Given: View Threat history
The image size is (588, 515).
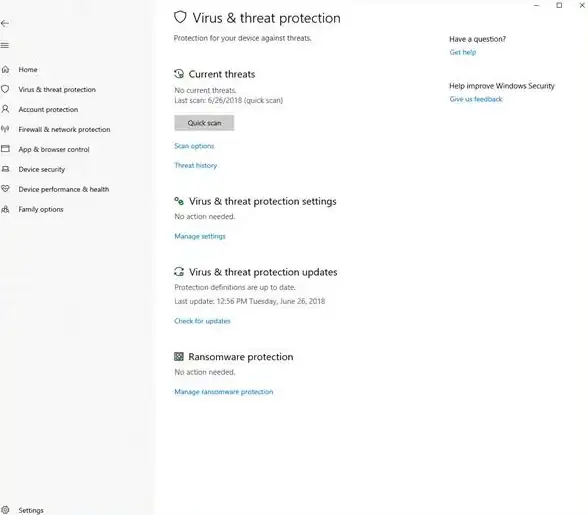Looking at the screenshot, I should point(195,165).
